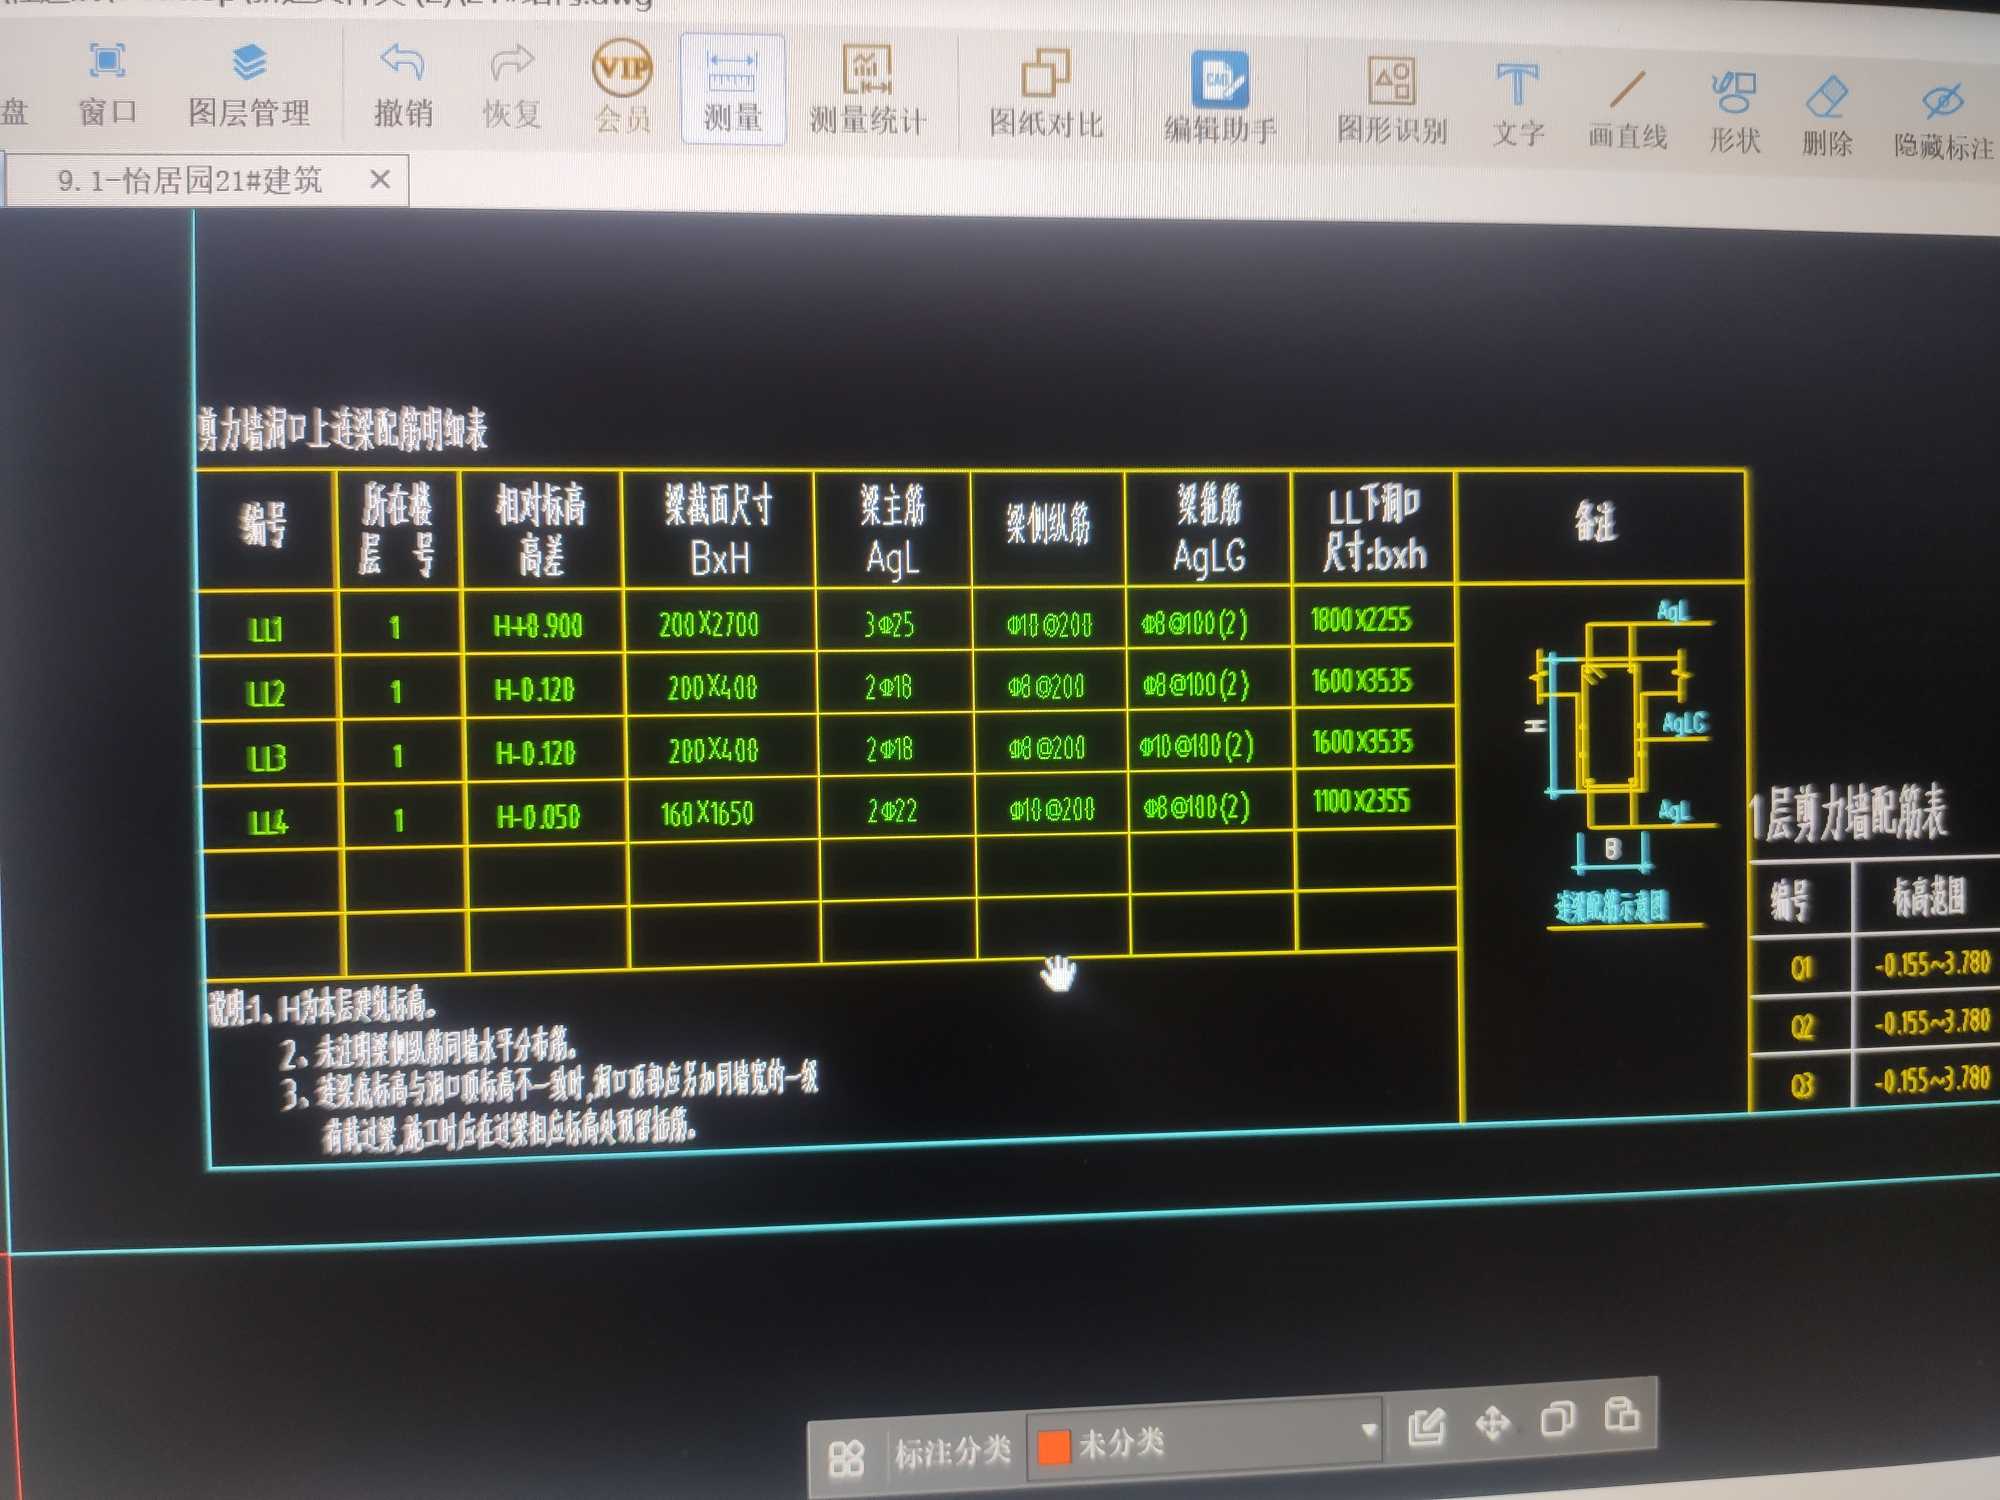2000x1500 pixels.
Task: Click the orange color swatch next to 未分类
Action: tap(1082, 1451)
